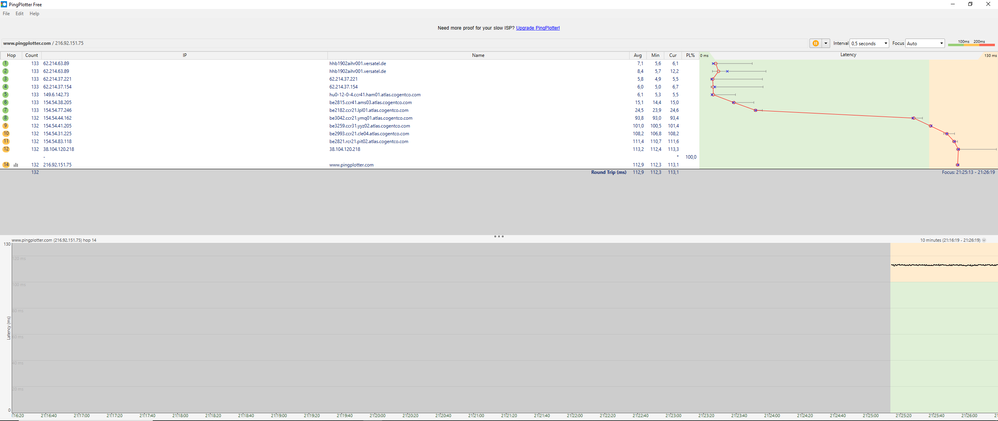Click www.pingplotter.com name in hop 14 row
The image size is (998, 421).
(351, 165)
